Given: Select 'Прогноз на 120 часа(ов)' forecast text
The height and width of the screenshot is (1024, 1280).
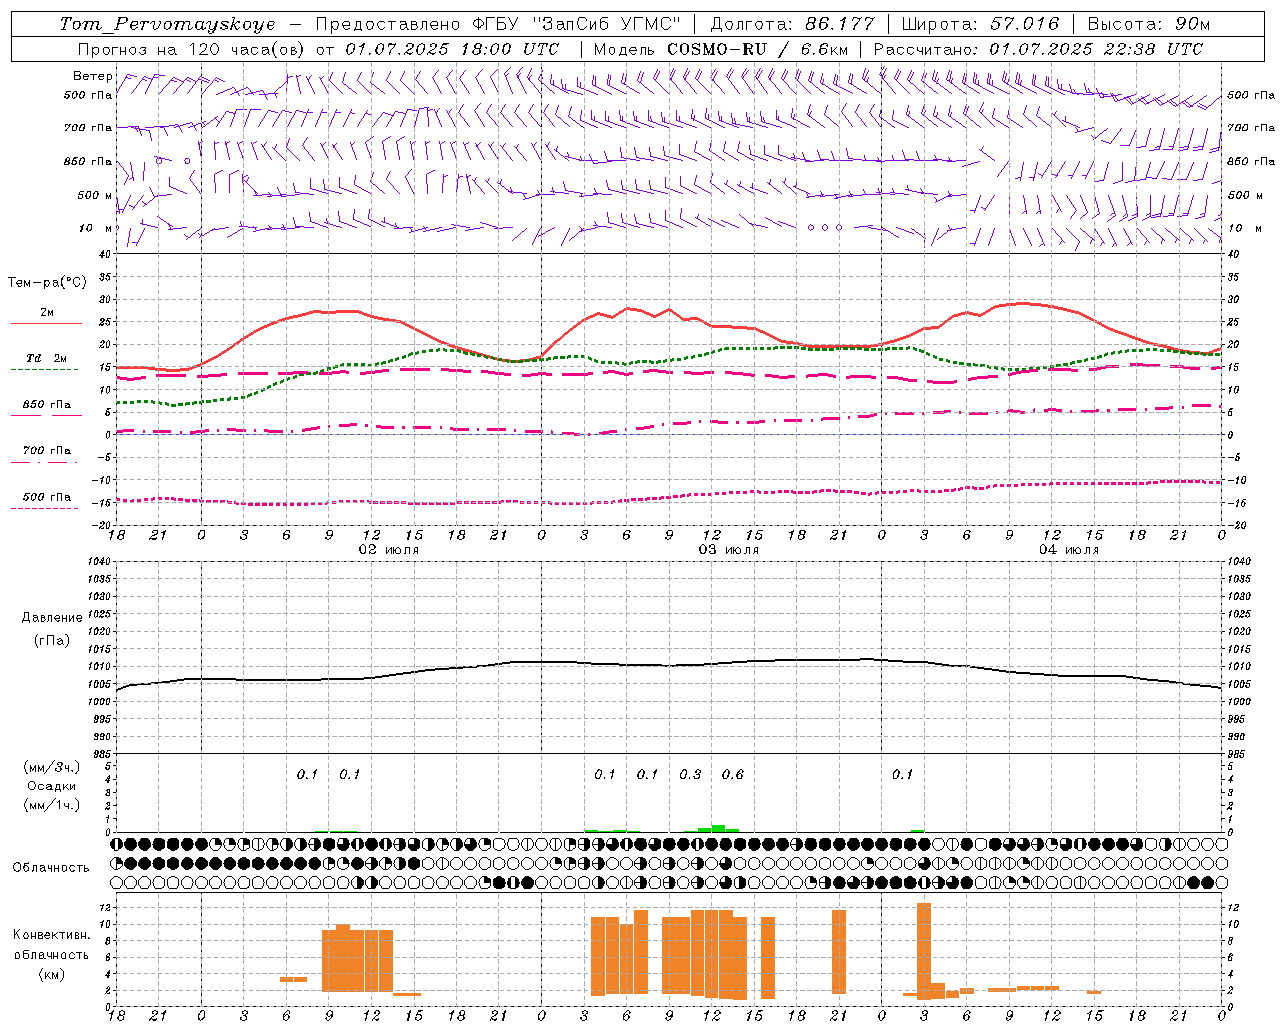Looking at the screenshot, I should click(192, 49).
